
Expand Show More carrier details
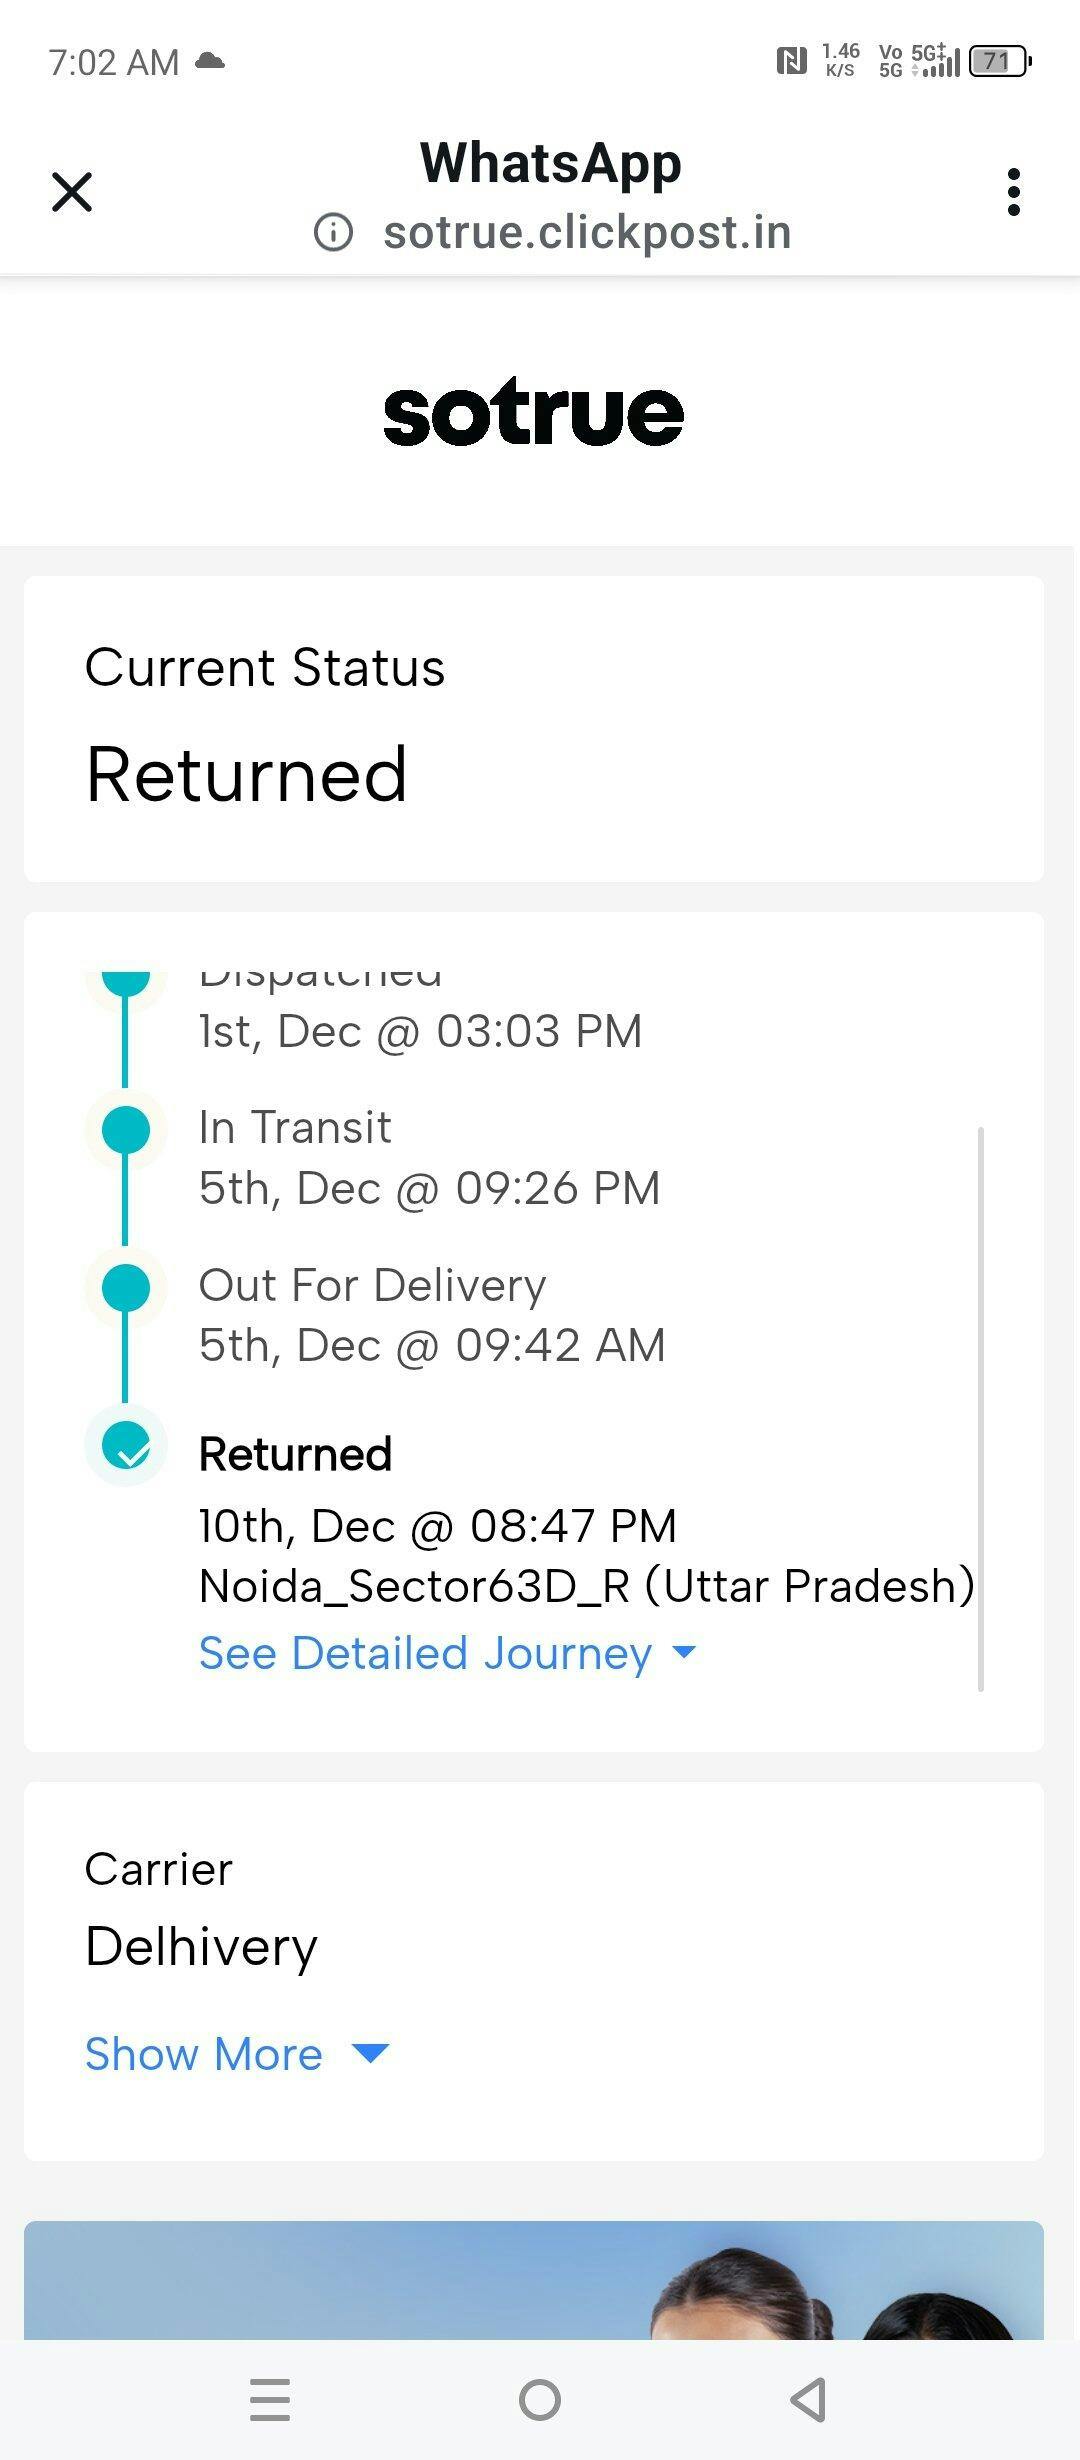[204, 2054]
